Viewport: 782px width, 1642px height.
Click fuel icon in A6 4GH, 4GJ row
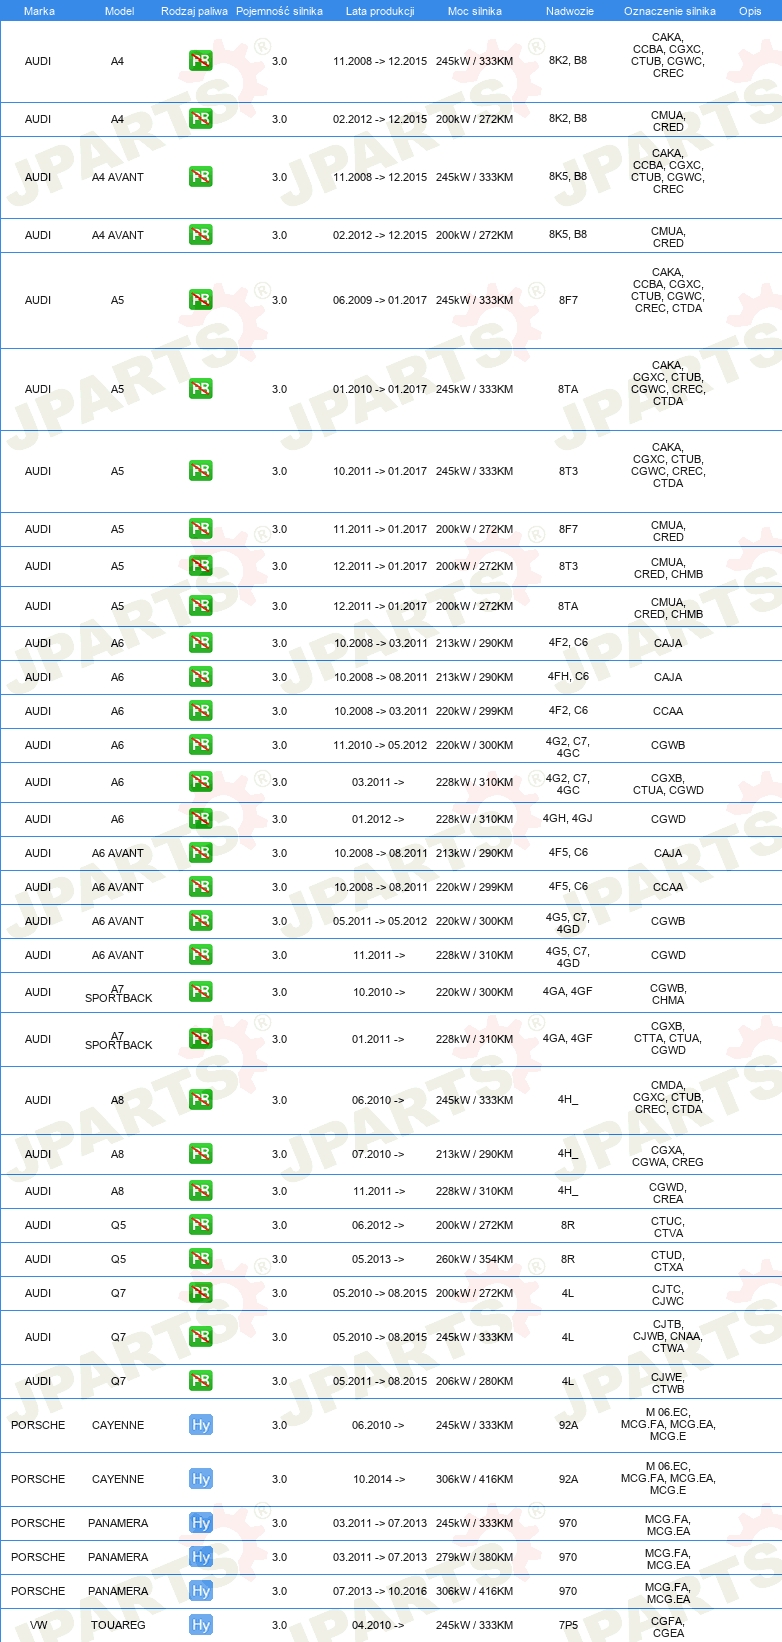(201, 819)
